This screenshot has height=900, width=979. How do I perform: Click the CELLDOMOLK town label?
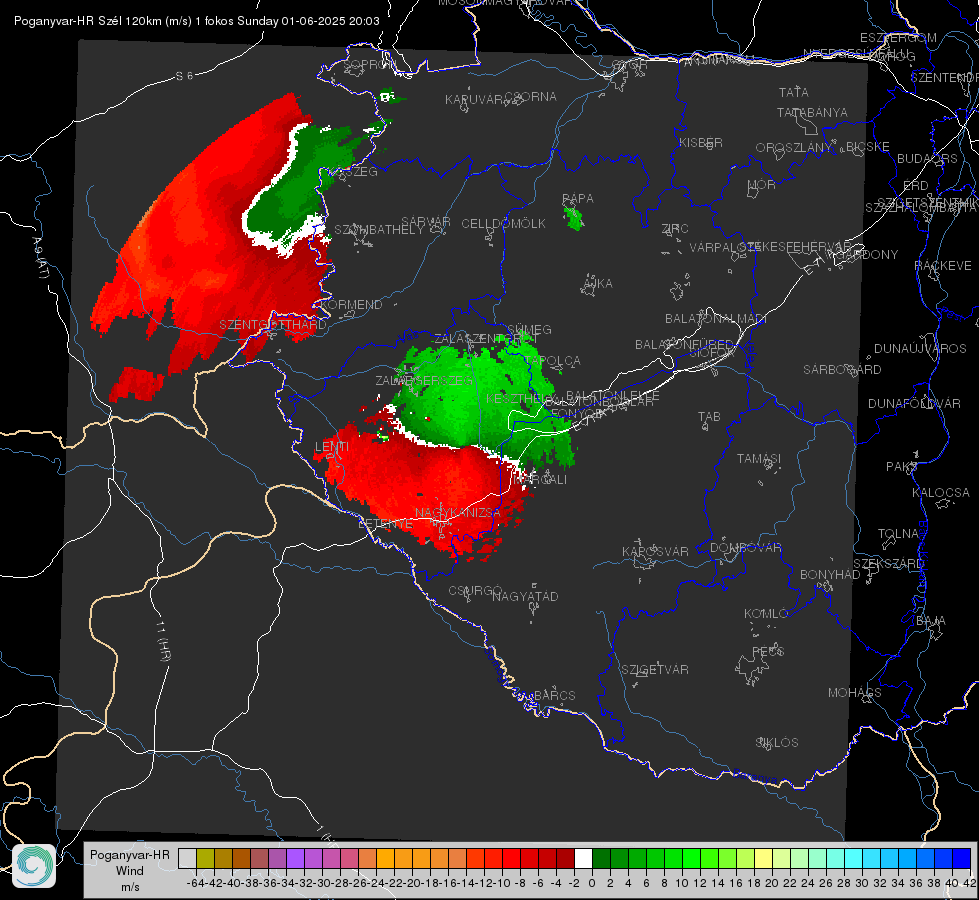503,224
